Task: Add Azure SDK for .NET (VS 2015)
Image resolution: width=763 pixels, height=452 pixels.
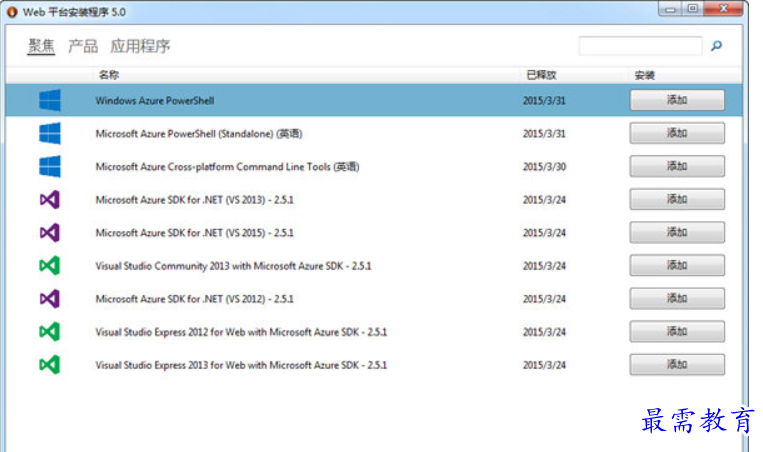Action: 677,233
